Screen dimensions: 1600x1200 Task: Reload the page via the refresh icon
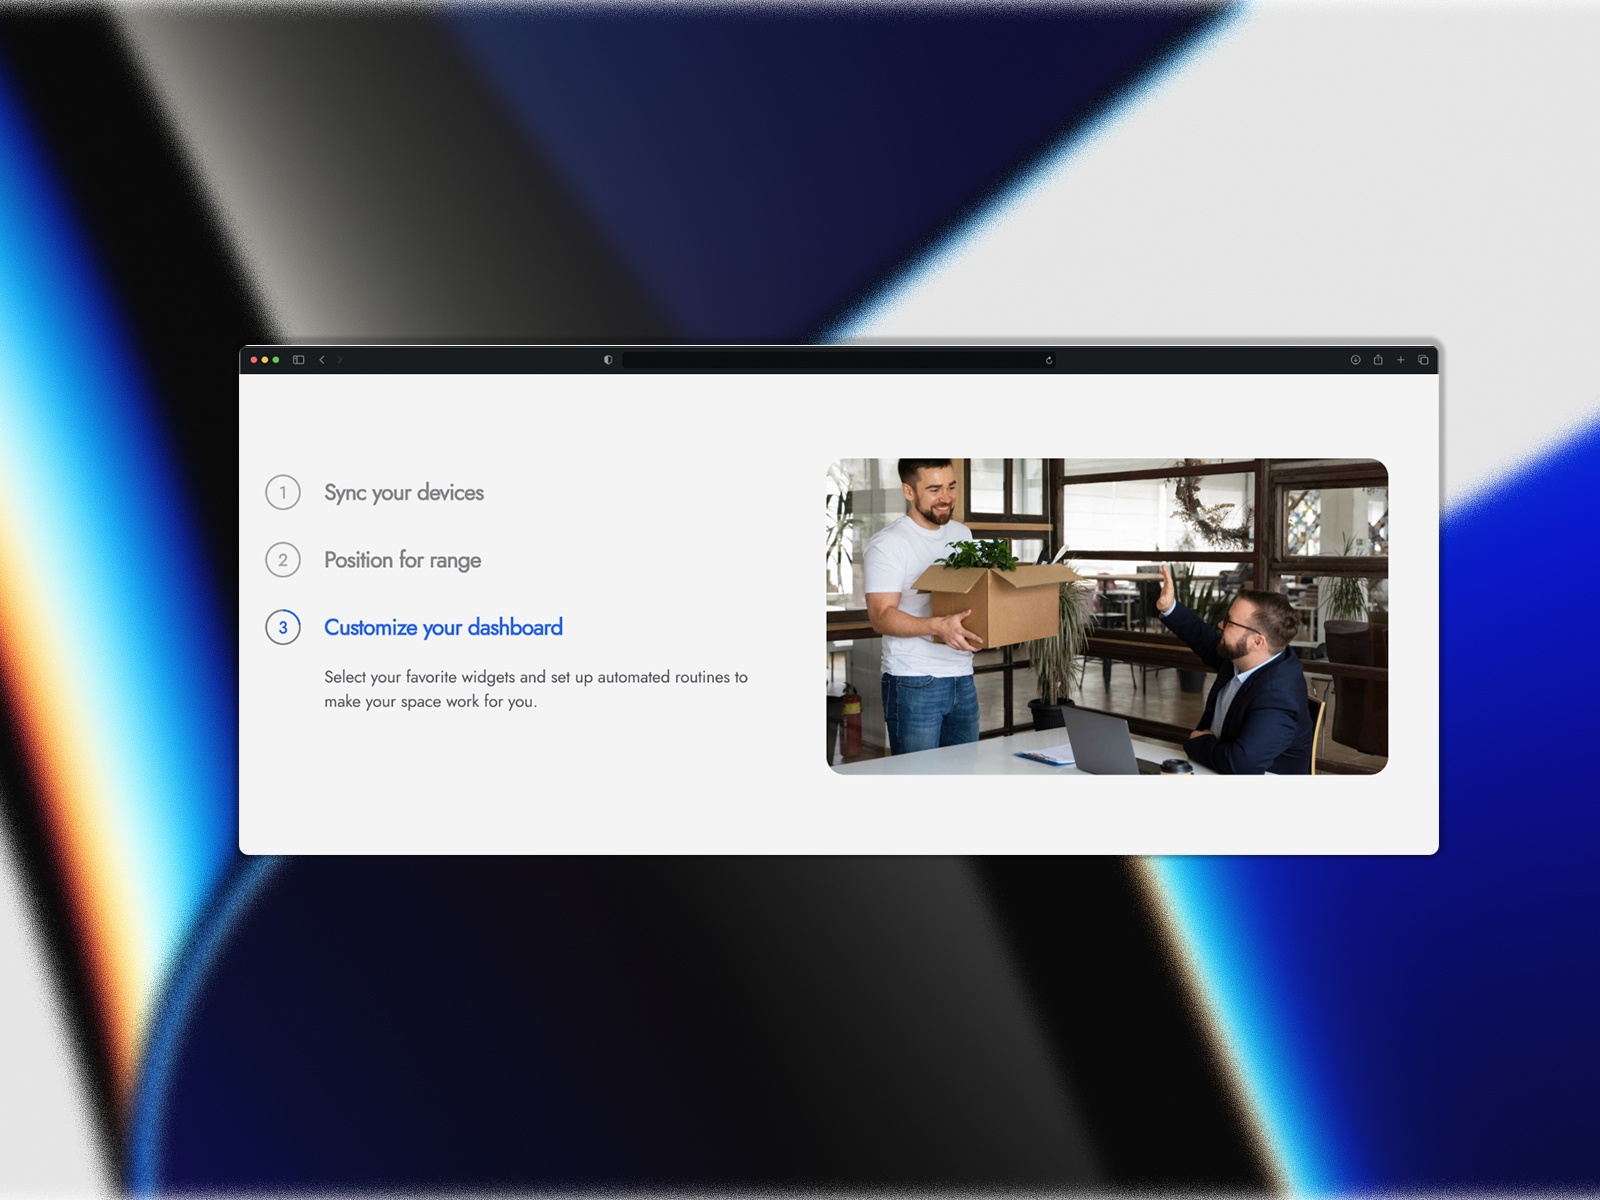click(x=1049, y=360)
